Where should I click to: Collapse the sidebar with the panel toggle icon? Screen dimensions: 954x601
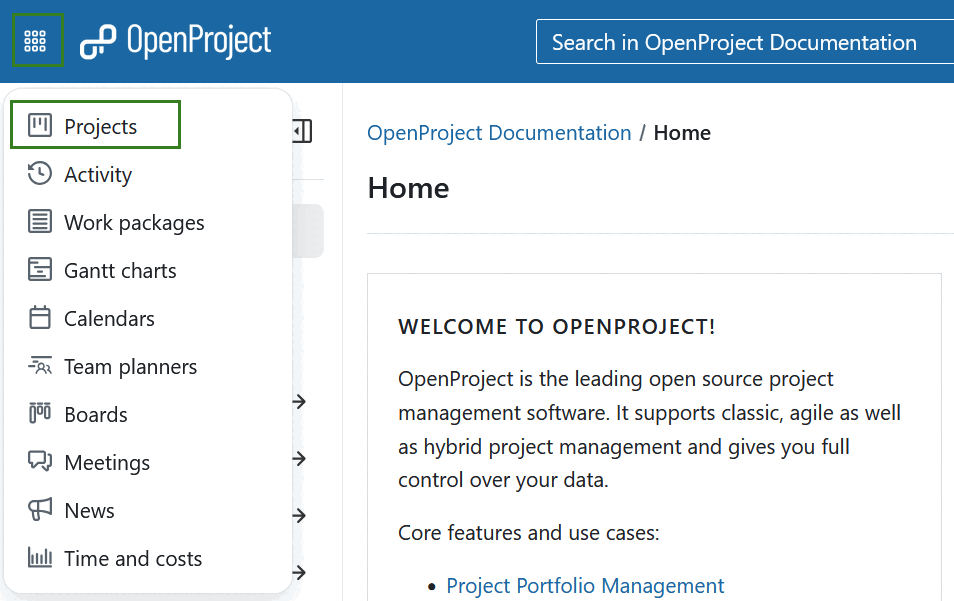pos(303,131)
